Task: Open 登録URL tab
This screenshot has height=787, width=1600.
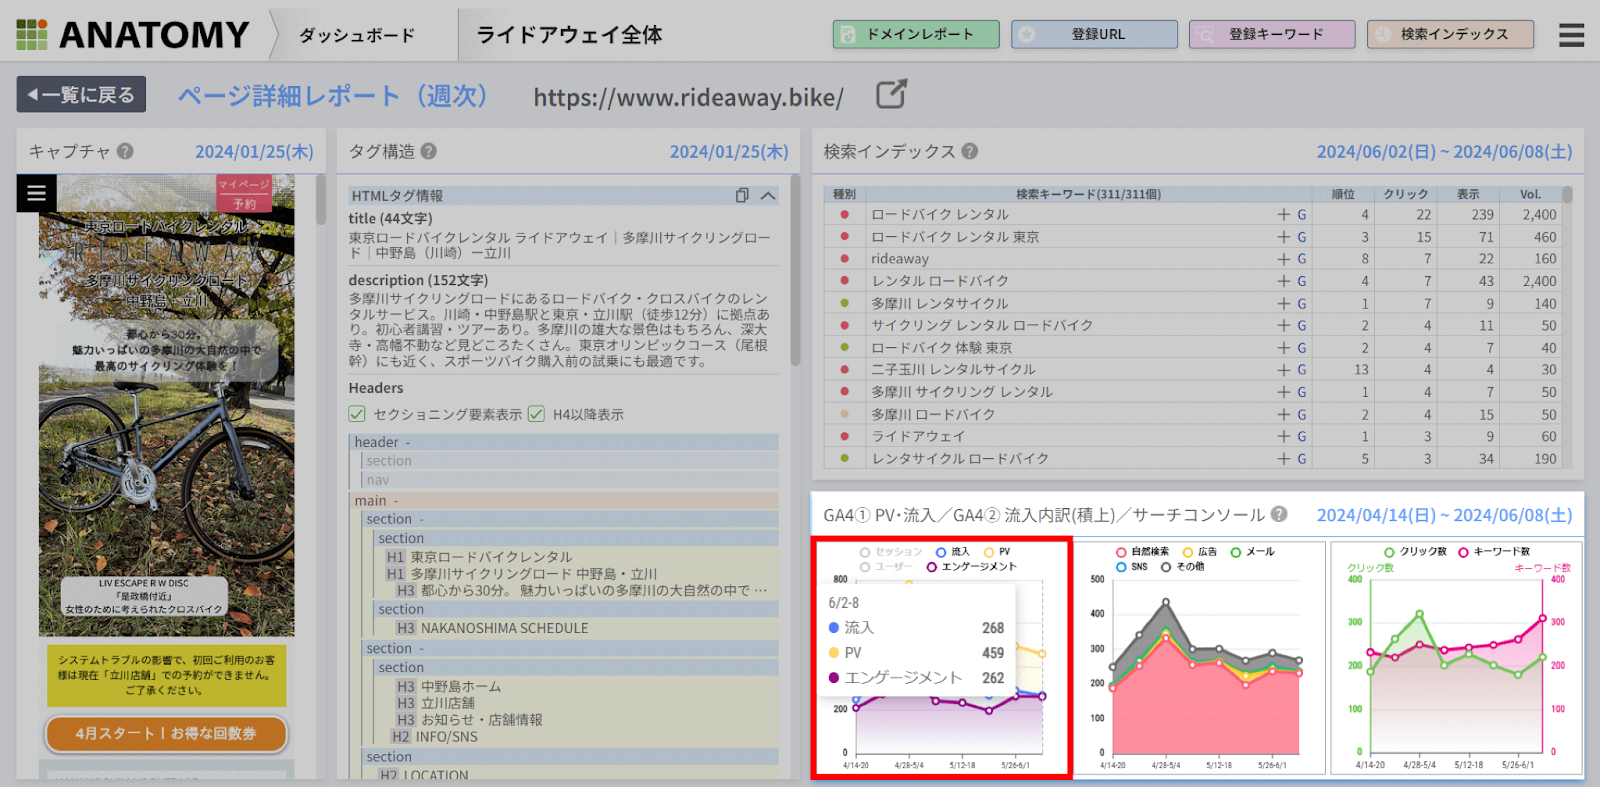Action: pos(1094,34)
